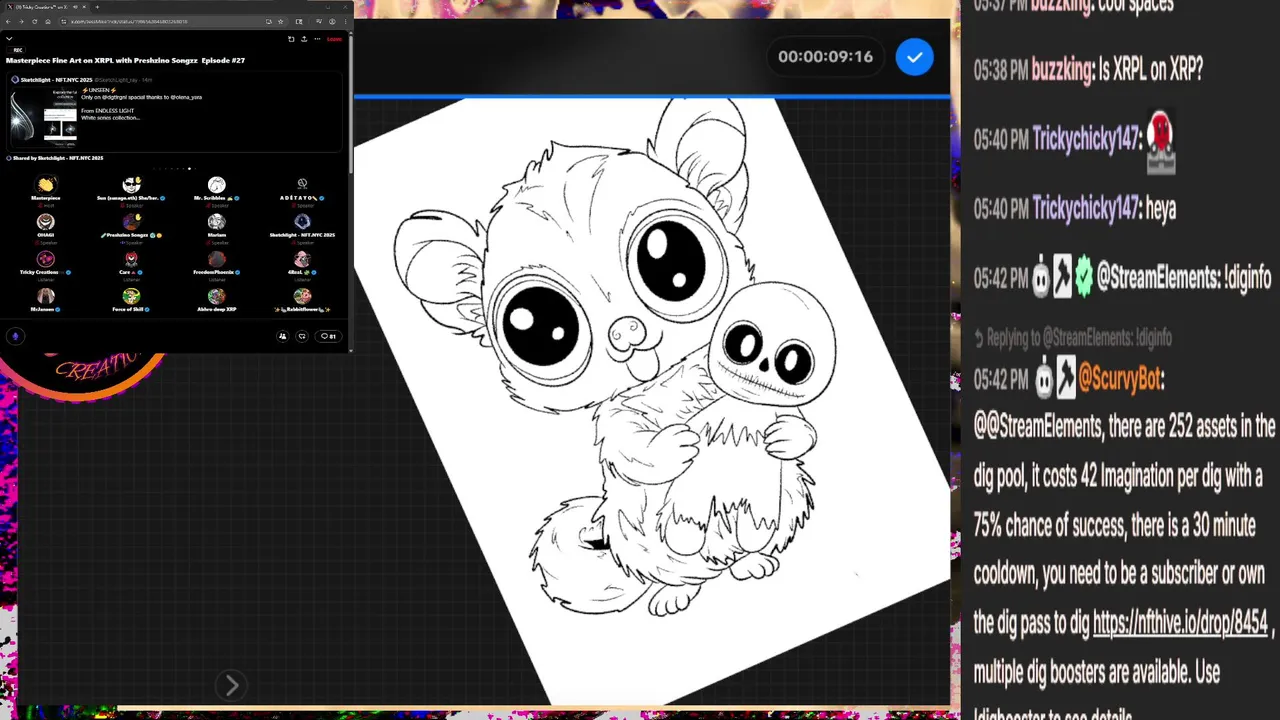Screen dimensions: 1280x720
Task: Open Sketchlight - NFT.NYC 2025 speaker avatar
Action: pyautogui.click(x=302, y=222)
